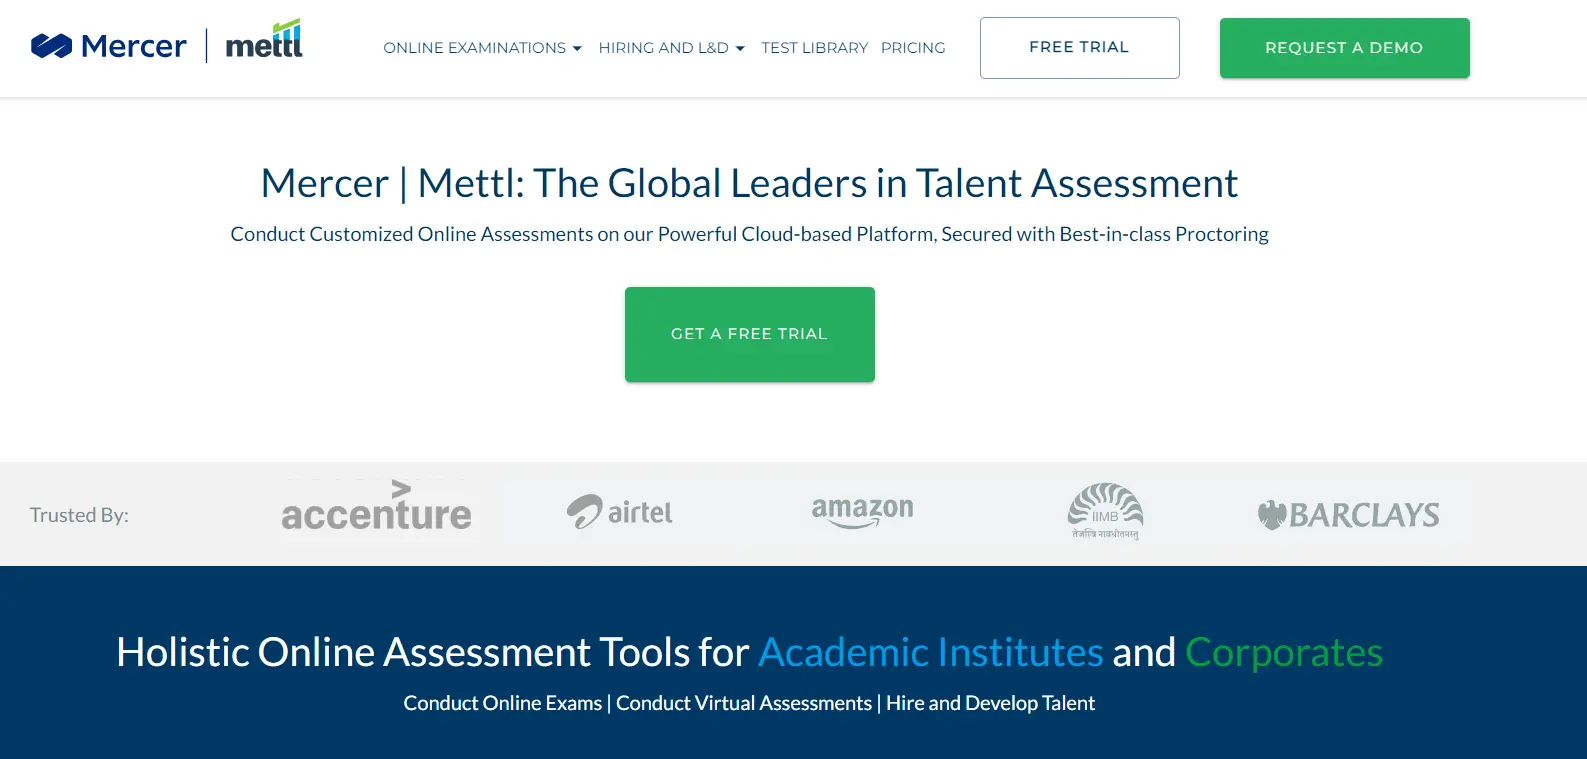Click the main headline 'Mercer | Mettl: The Global Leaders'
The image size is (1587, 759).
(x=749, y=183)
